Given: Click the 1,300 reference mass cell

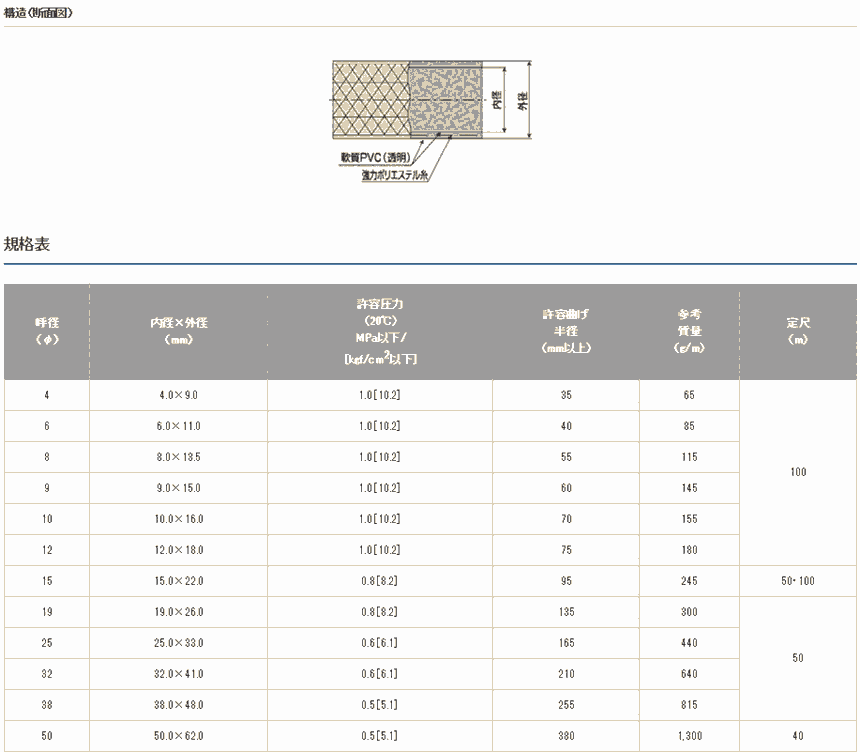Looking at the screenshot, I should (689, 737).
